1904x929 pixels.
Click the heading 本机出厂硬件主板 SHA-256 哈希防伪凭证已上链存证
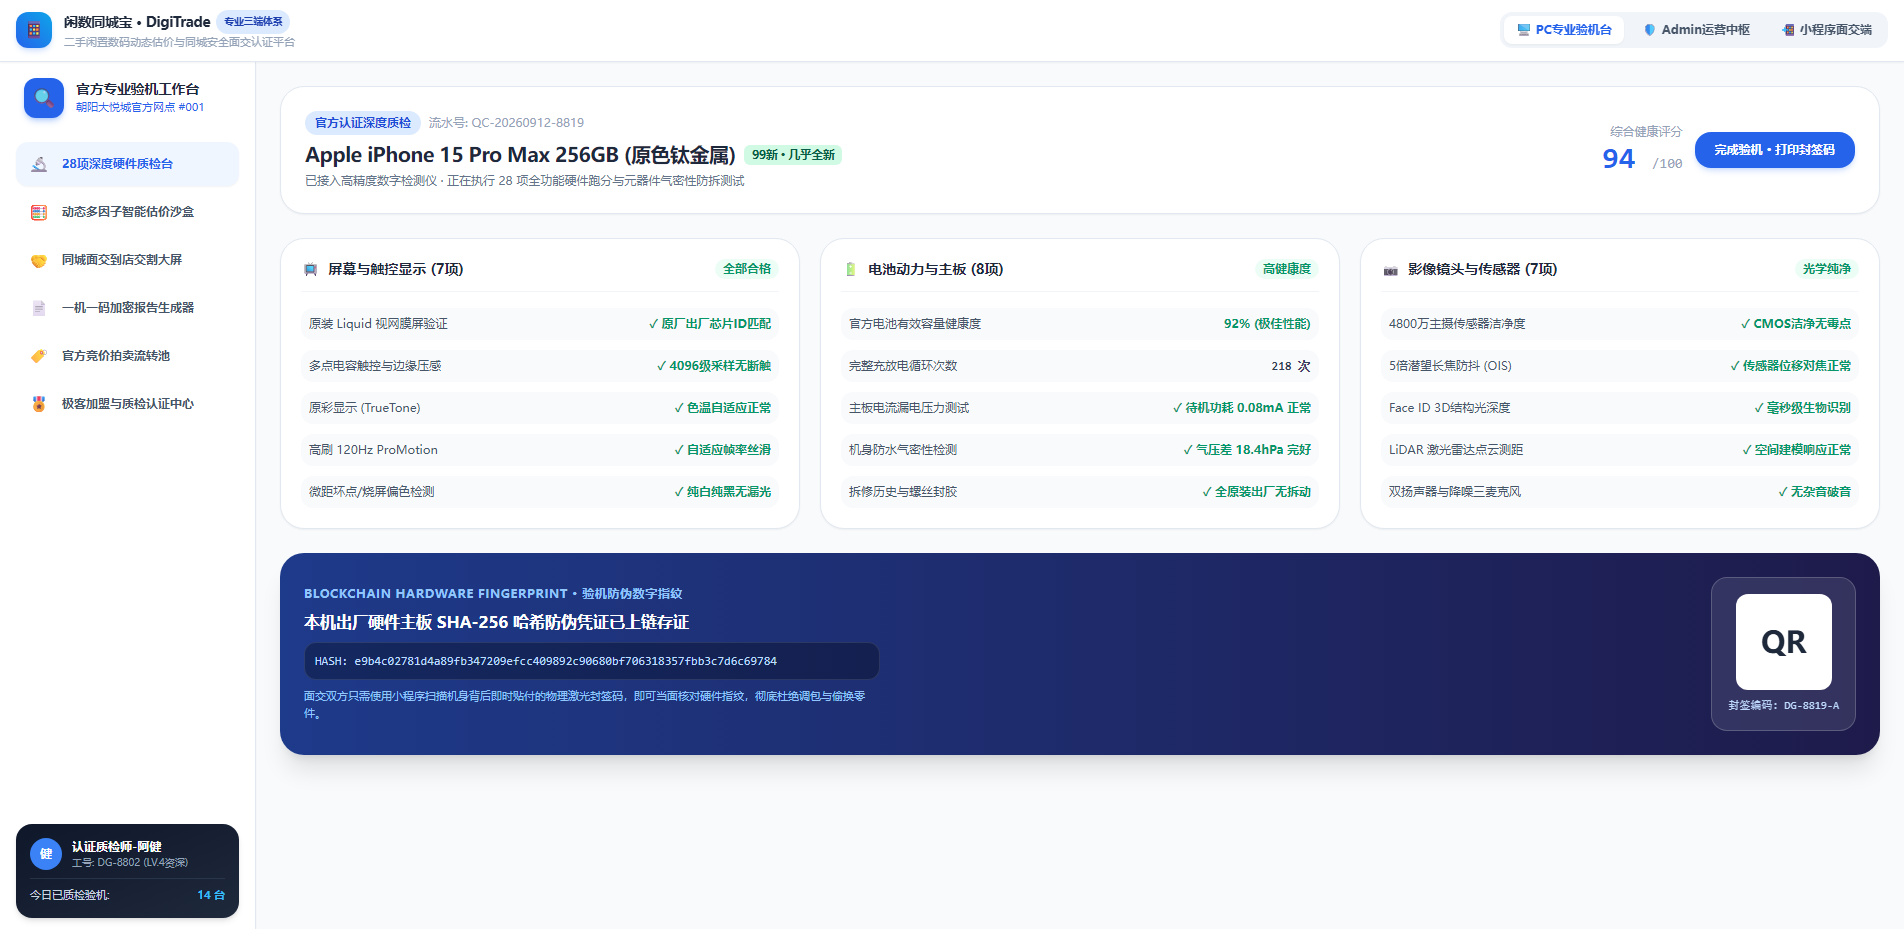[496, 622]
